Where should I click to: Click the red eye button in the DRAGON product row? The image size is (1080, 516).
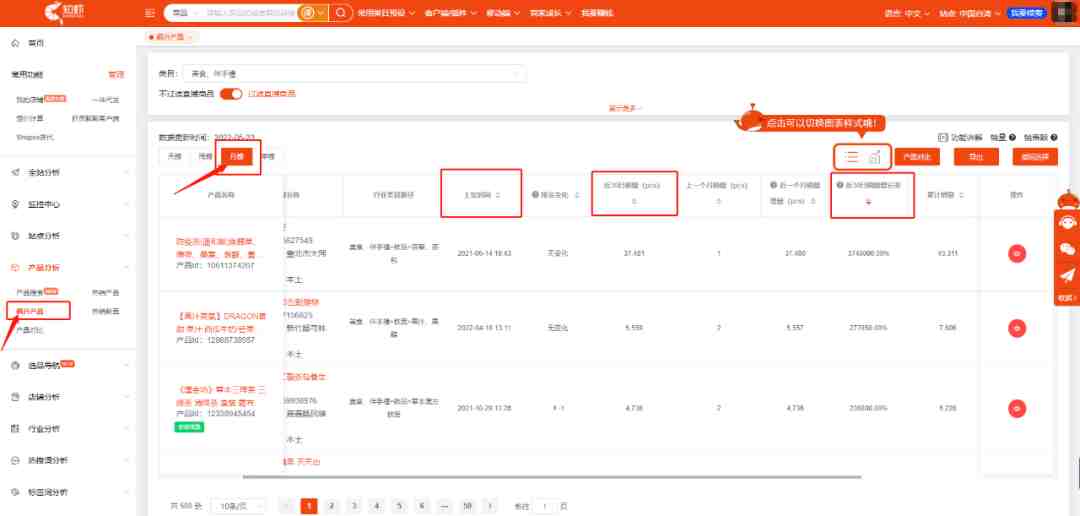coord(1017,328)
